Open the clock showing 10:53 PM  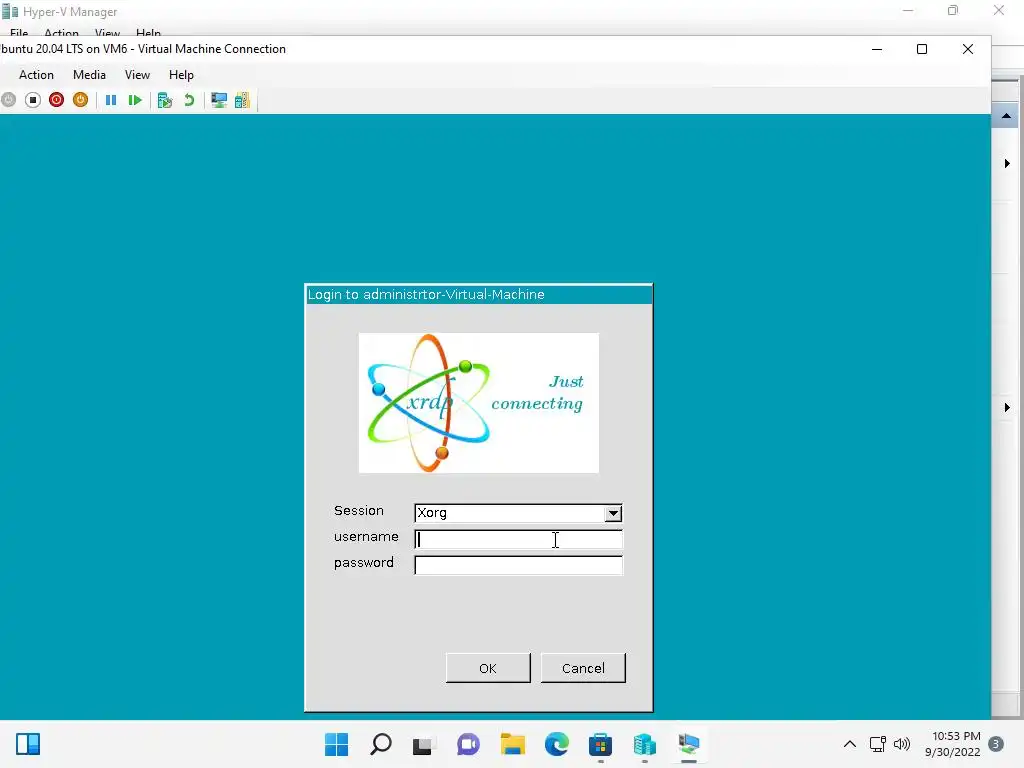(x=953, y=744)
